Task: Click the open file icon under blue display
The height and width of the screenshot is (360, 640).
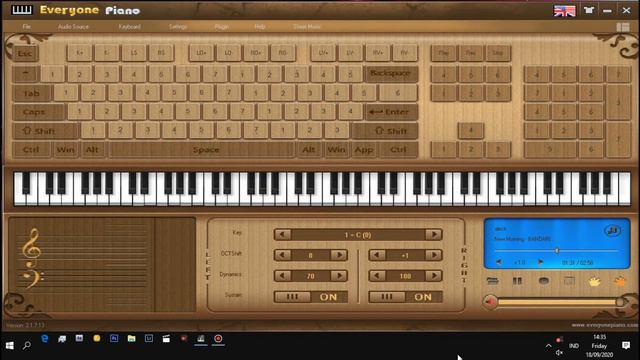Action: click(493, 281)
